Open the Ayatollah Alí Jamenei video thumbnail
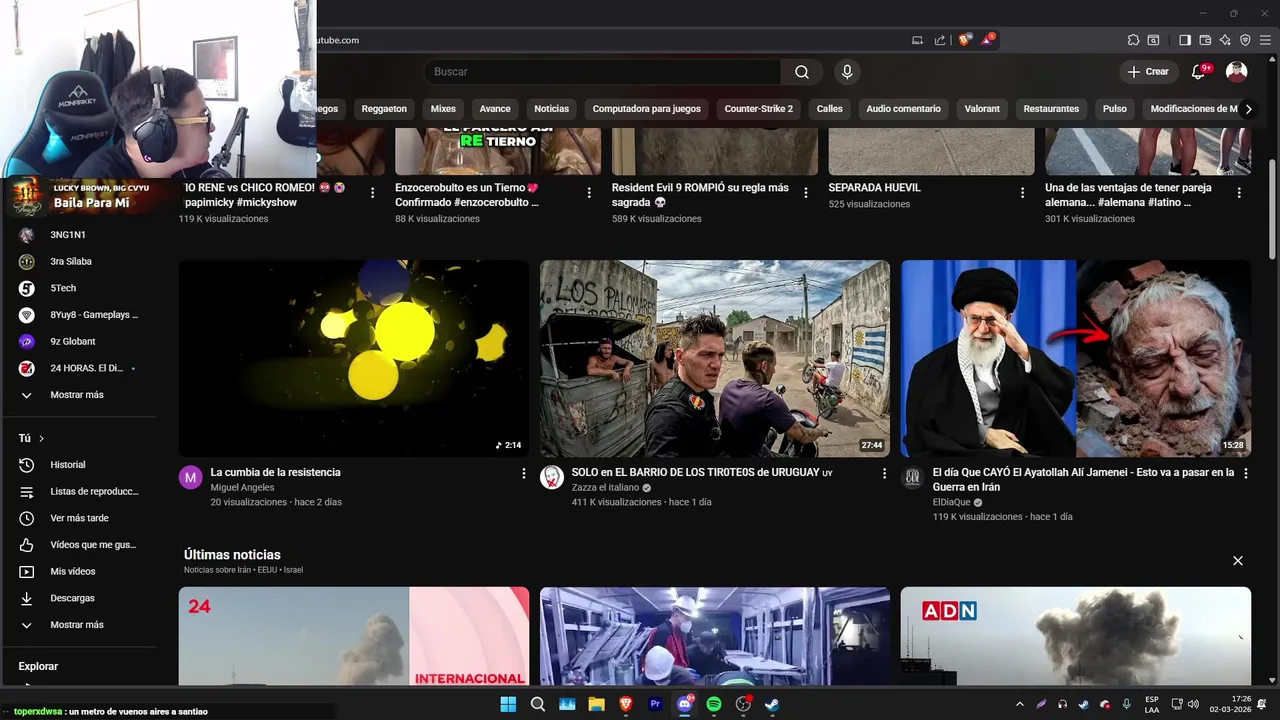The height and width of the screenshot is (720, 1280). point(1076,358)
